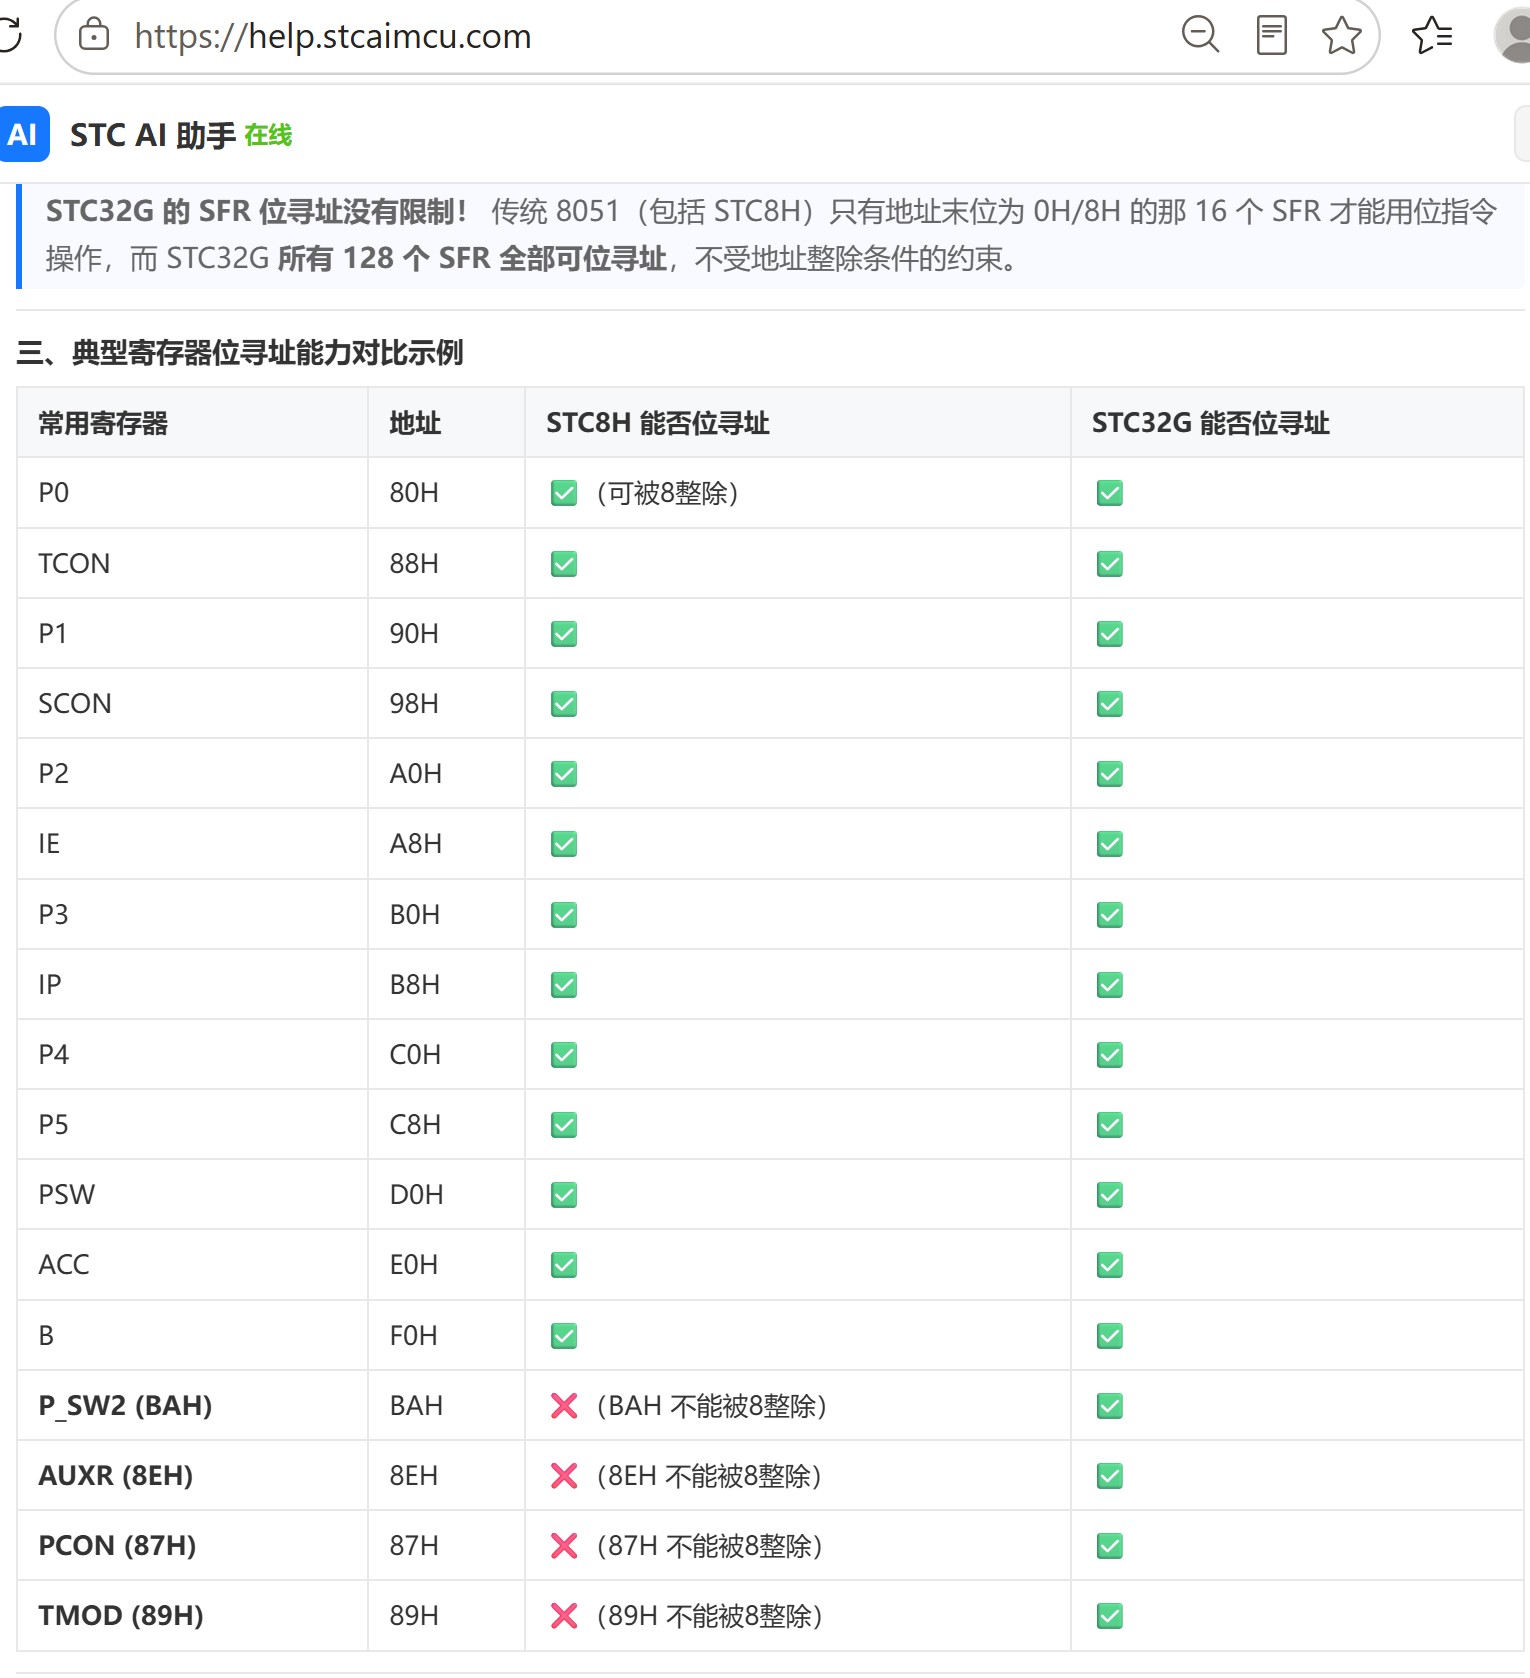The height and width of the screenshot is (1678, 1530).
Task: Click STC32G green check in AUXR row
Action: tap(1110, 1476)
